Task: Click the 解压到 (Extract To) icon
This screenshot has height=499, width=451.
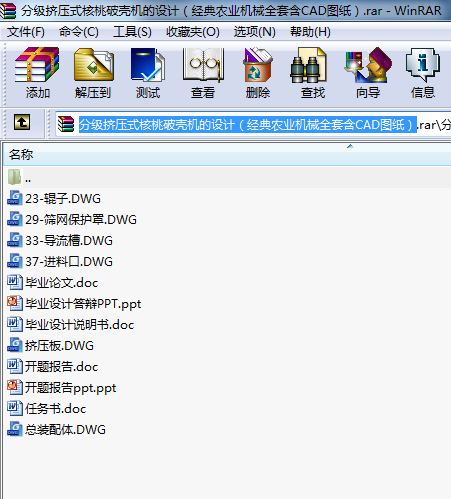Action: pyautogui.click(x=93, y=73)
